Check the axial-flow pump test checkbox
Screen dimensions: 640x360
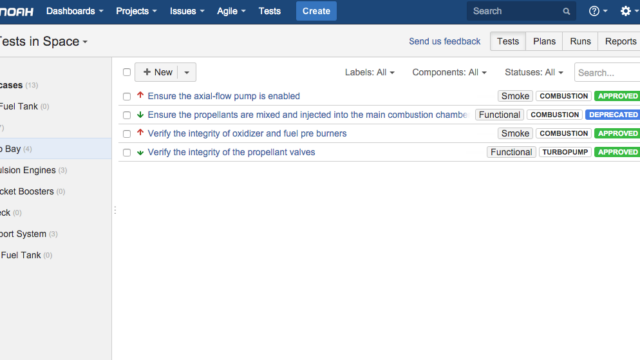point(127,96)
